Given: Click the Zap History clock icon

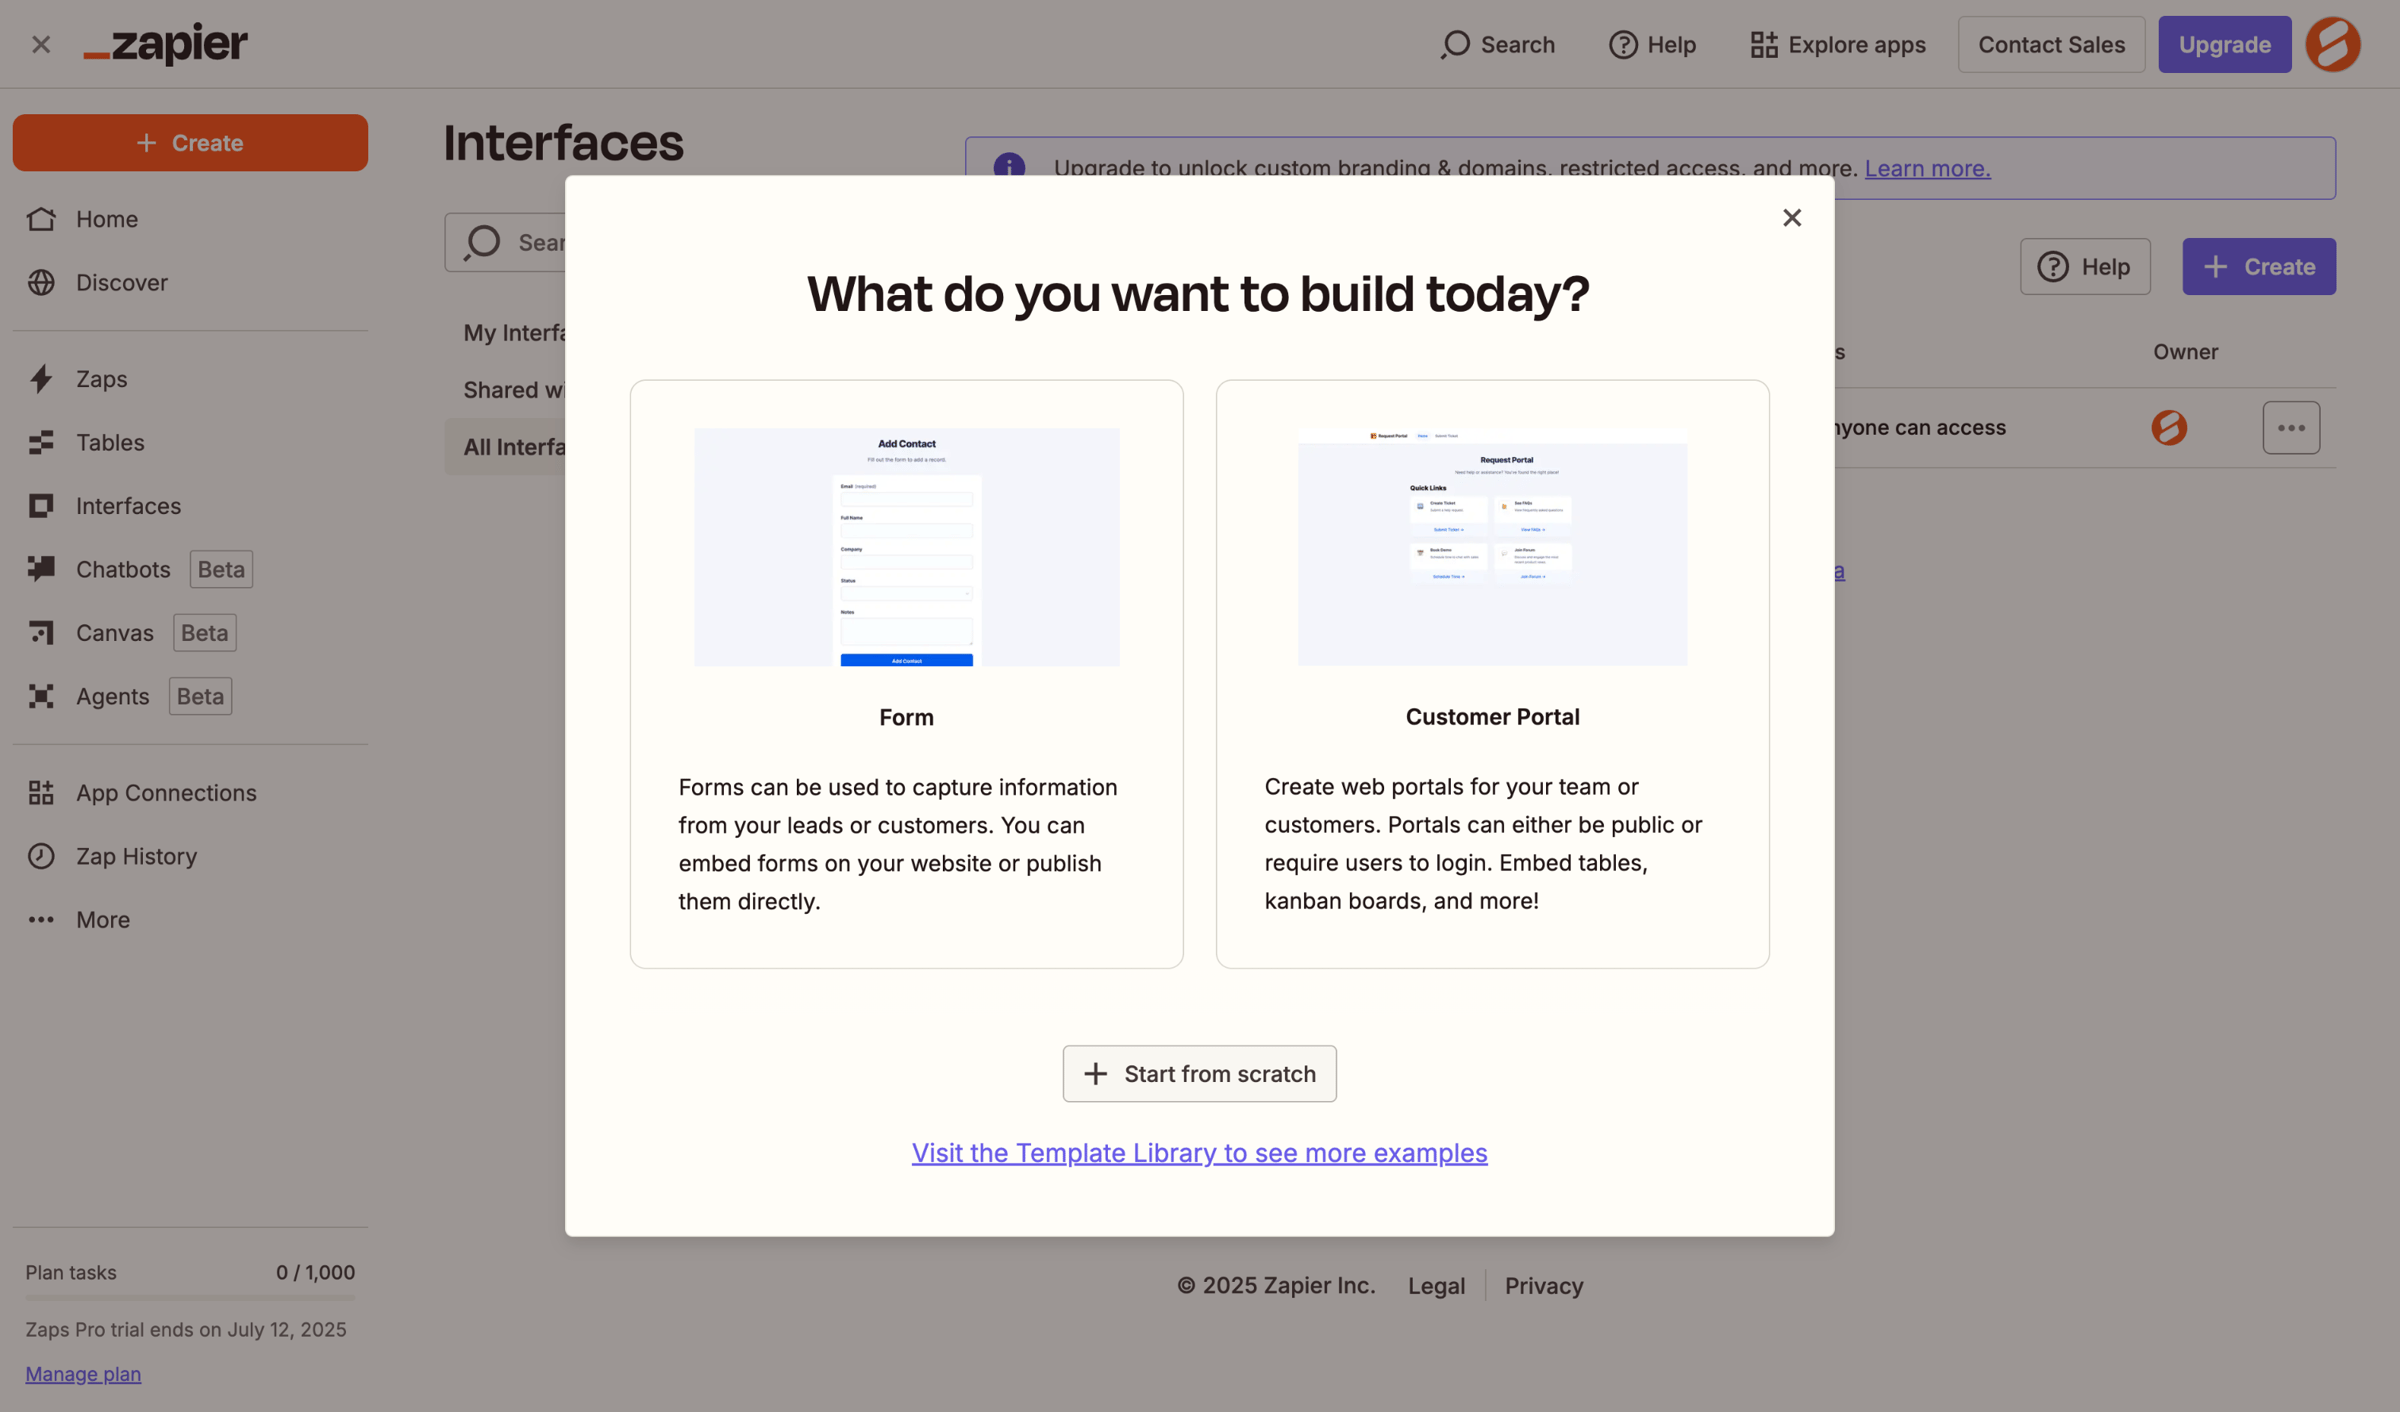Looking at the screenshot, I should click(x=41, y=856).
